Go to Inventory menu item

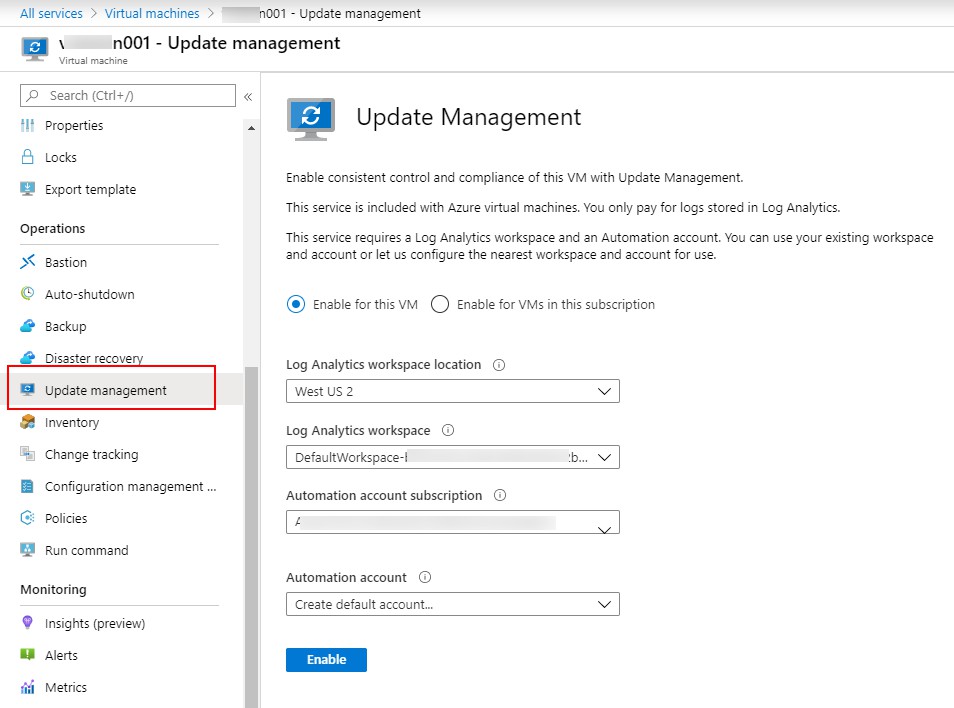[x=72, y=422]
